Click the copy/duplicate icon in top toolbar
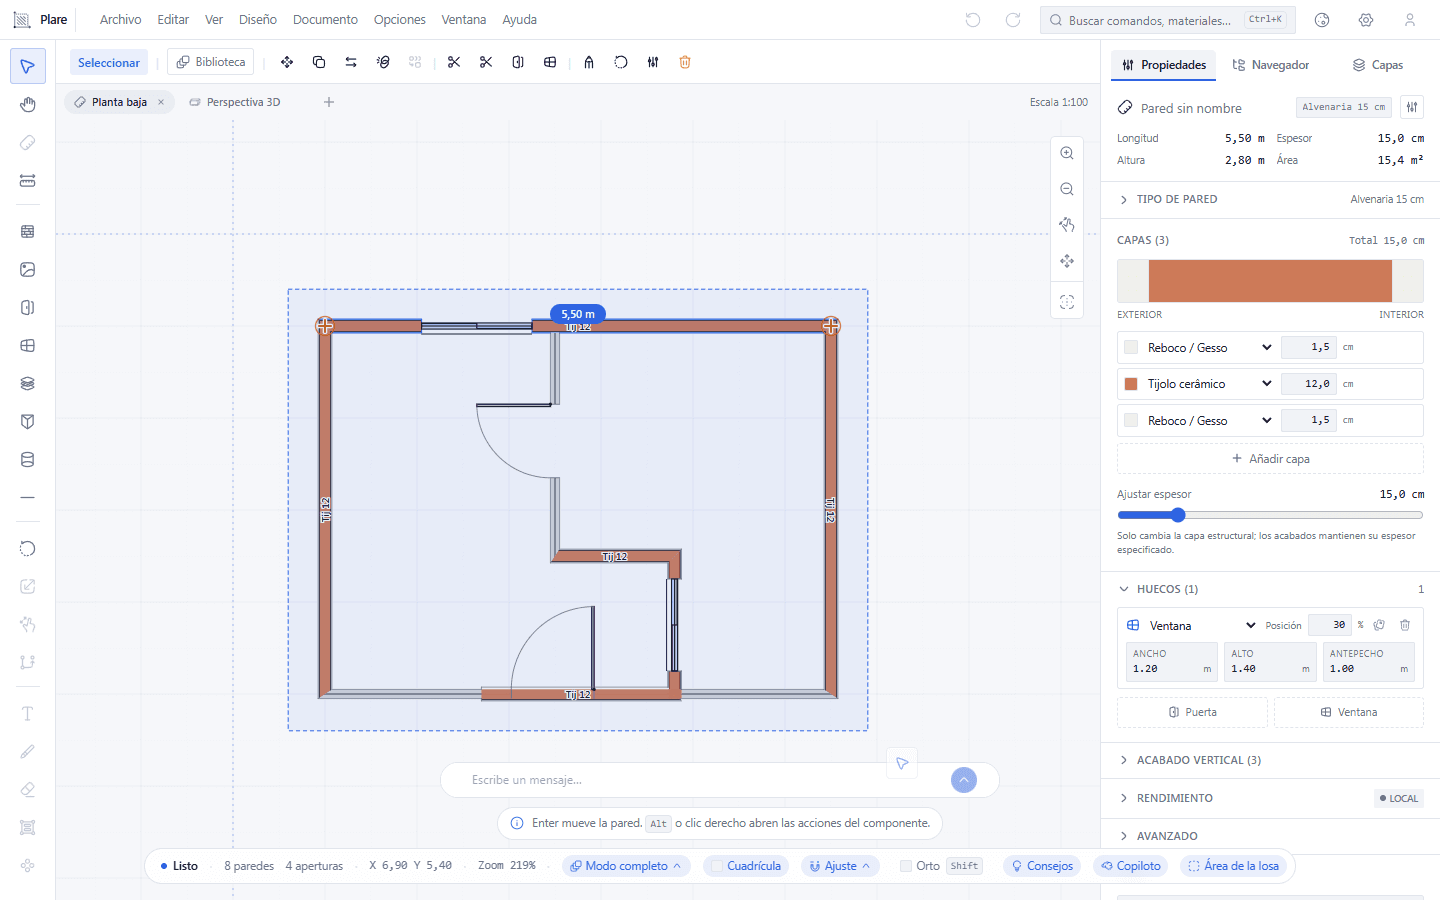 click(319, 62)
